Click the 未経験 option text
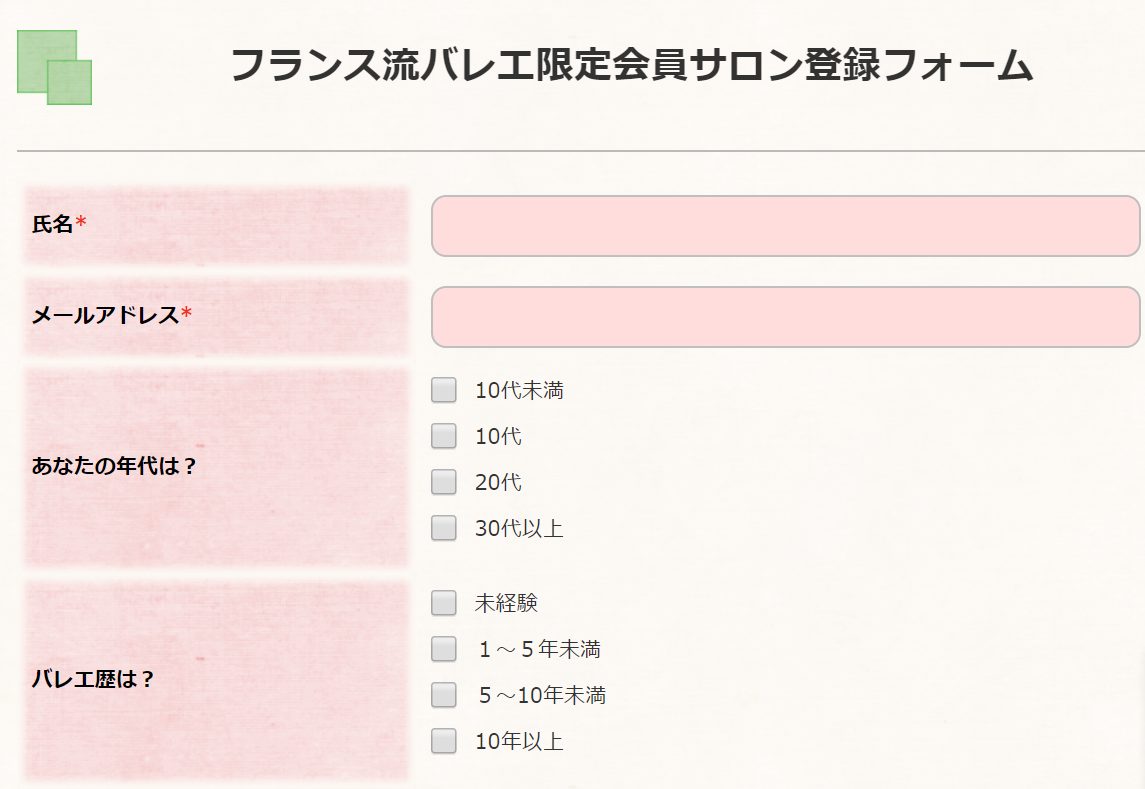This screenshot has width=1145, height=789. coord(506,603)
